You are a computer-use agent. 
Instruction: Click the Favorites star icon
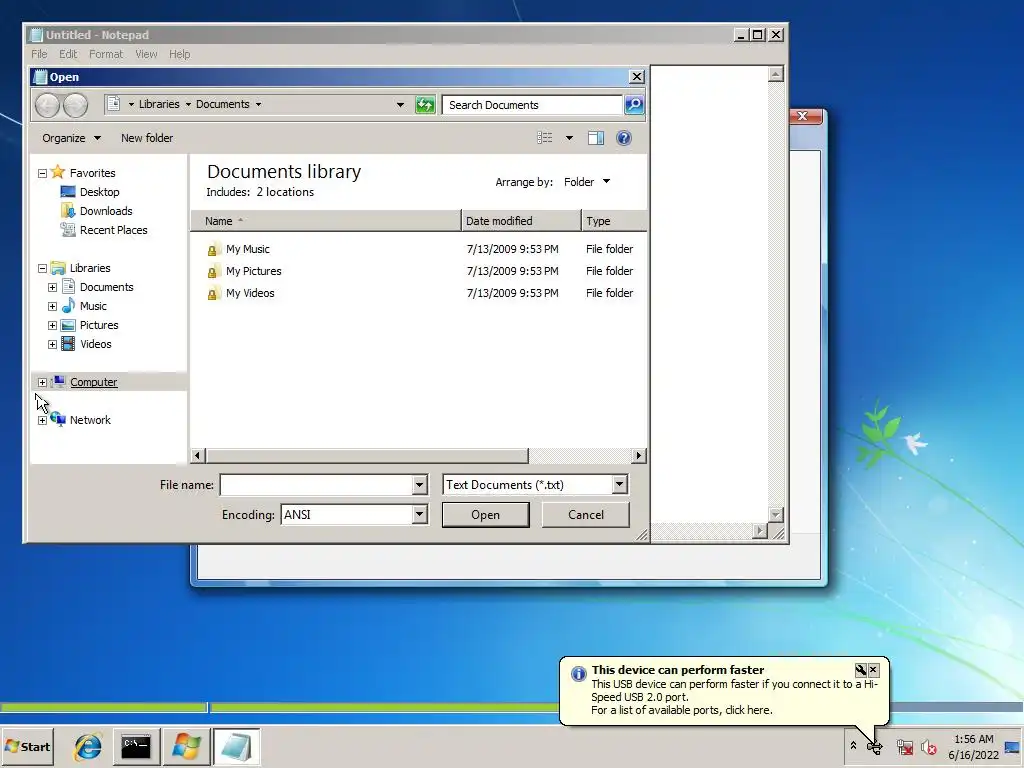[58, 172]
